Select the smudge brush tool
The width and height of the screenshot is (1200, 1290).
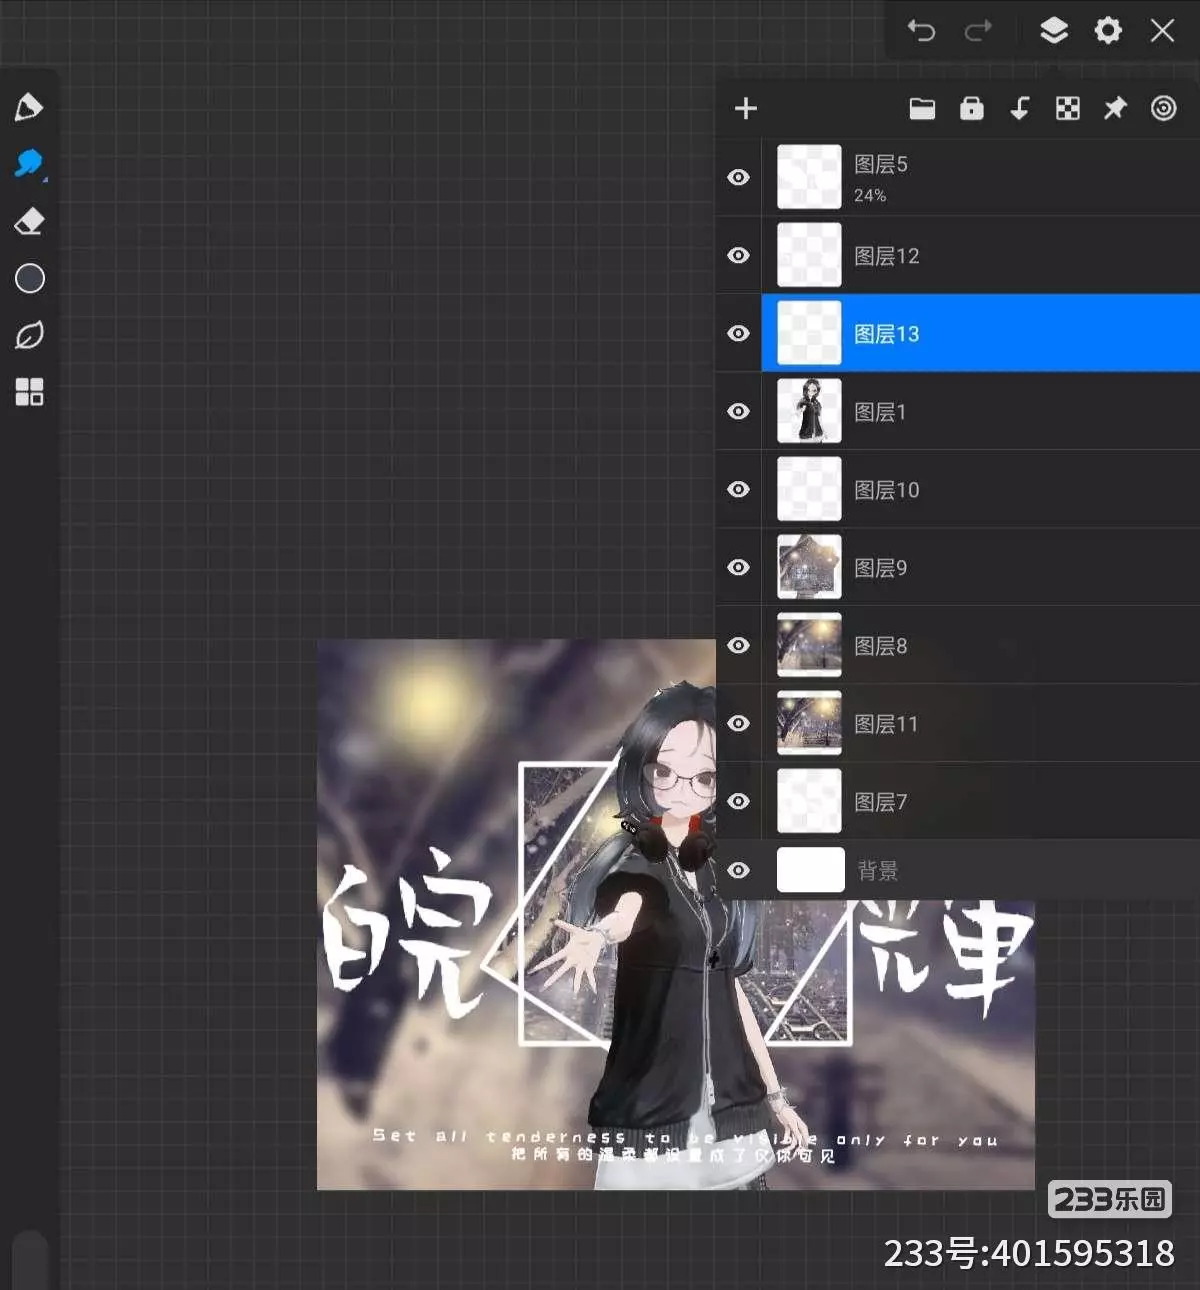tap(29, 164)
